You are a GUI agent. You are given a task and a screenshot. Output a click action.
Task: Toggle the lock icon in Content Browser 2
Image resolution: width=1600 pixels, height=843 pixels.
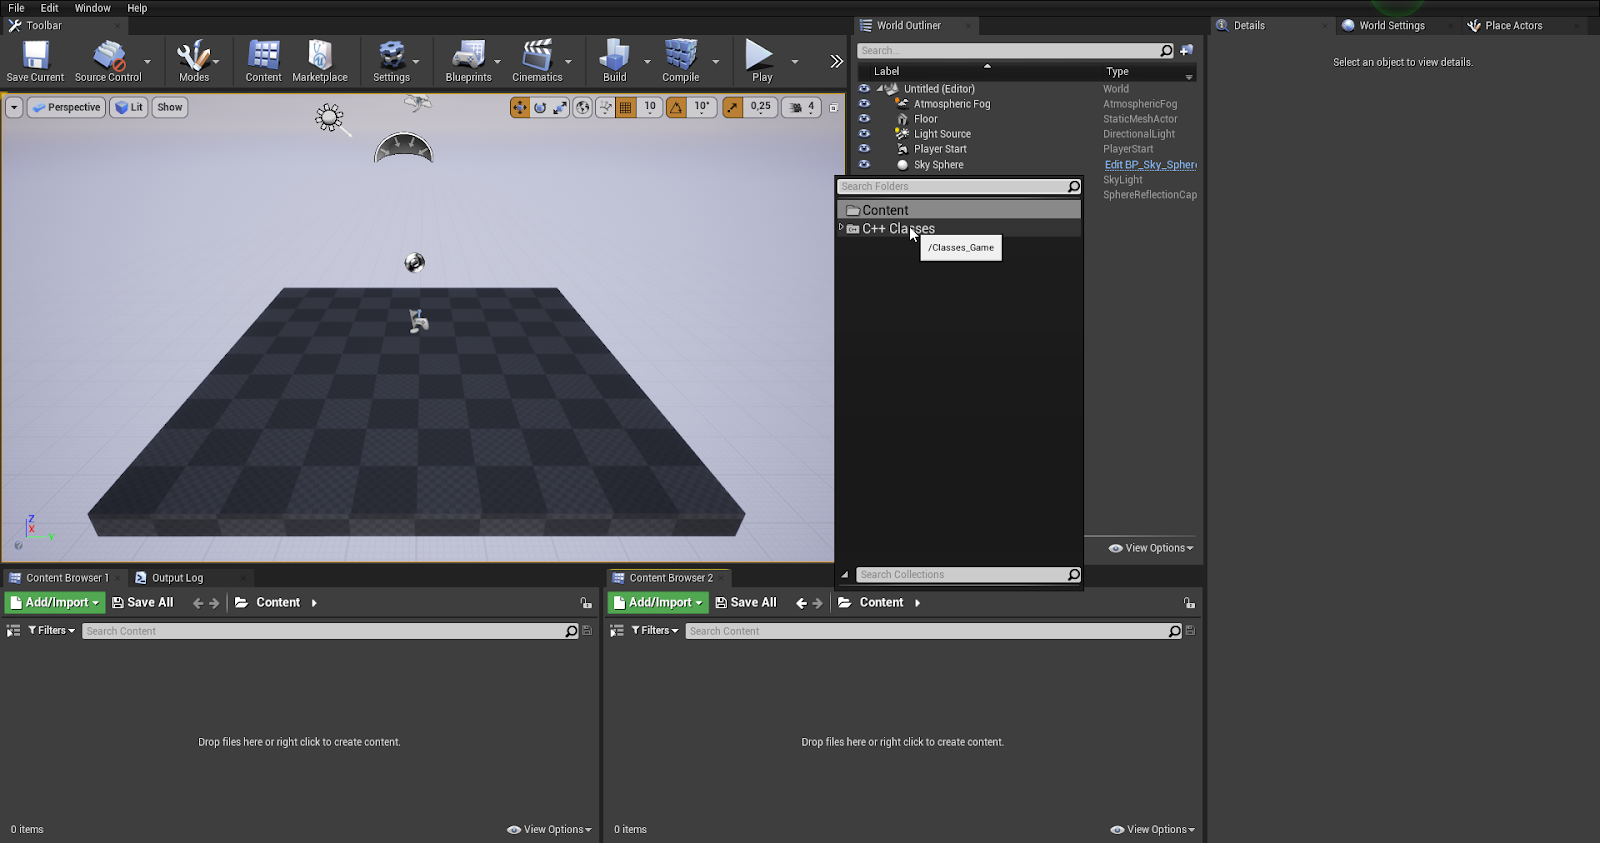point(1189,603)
